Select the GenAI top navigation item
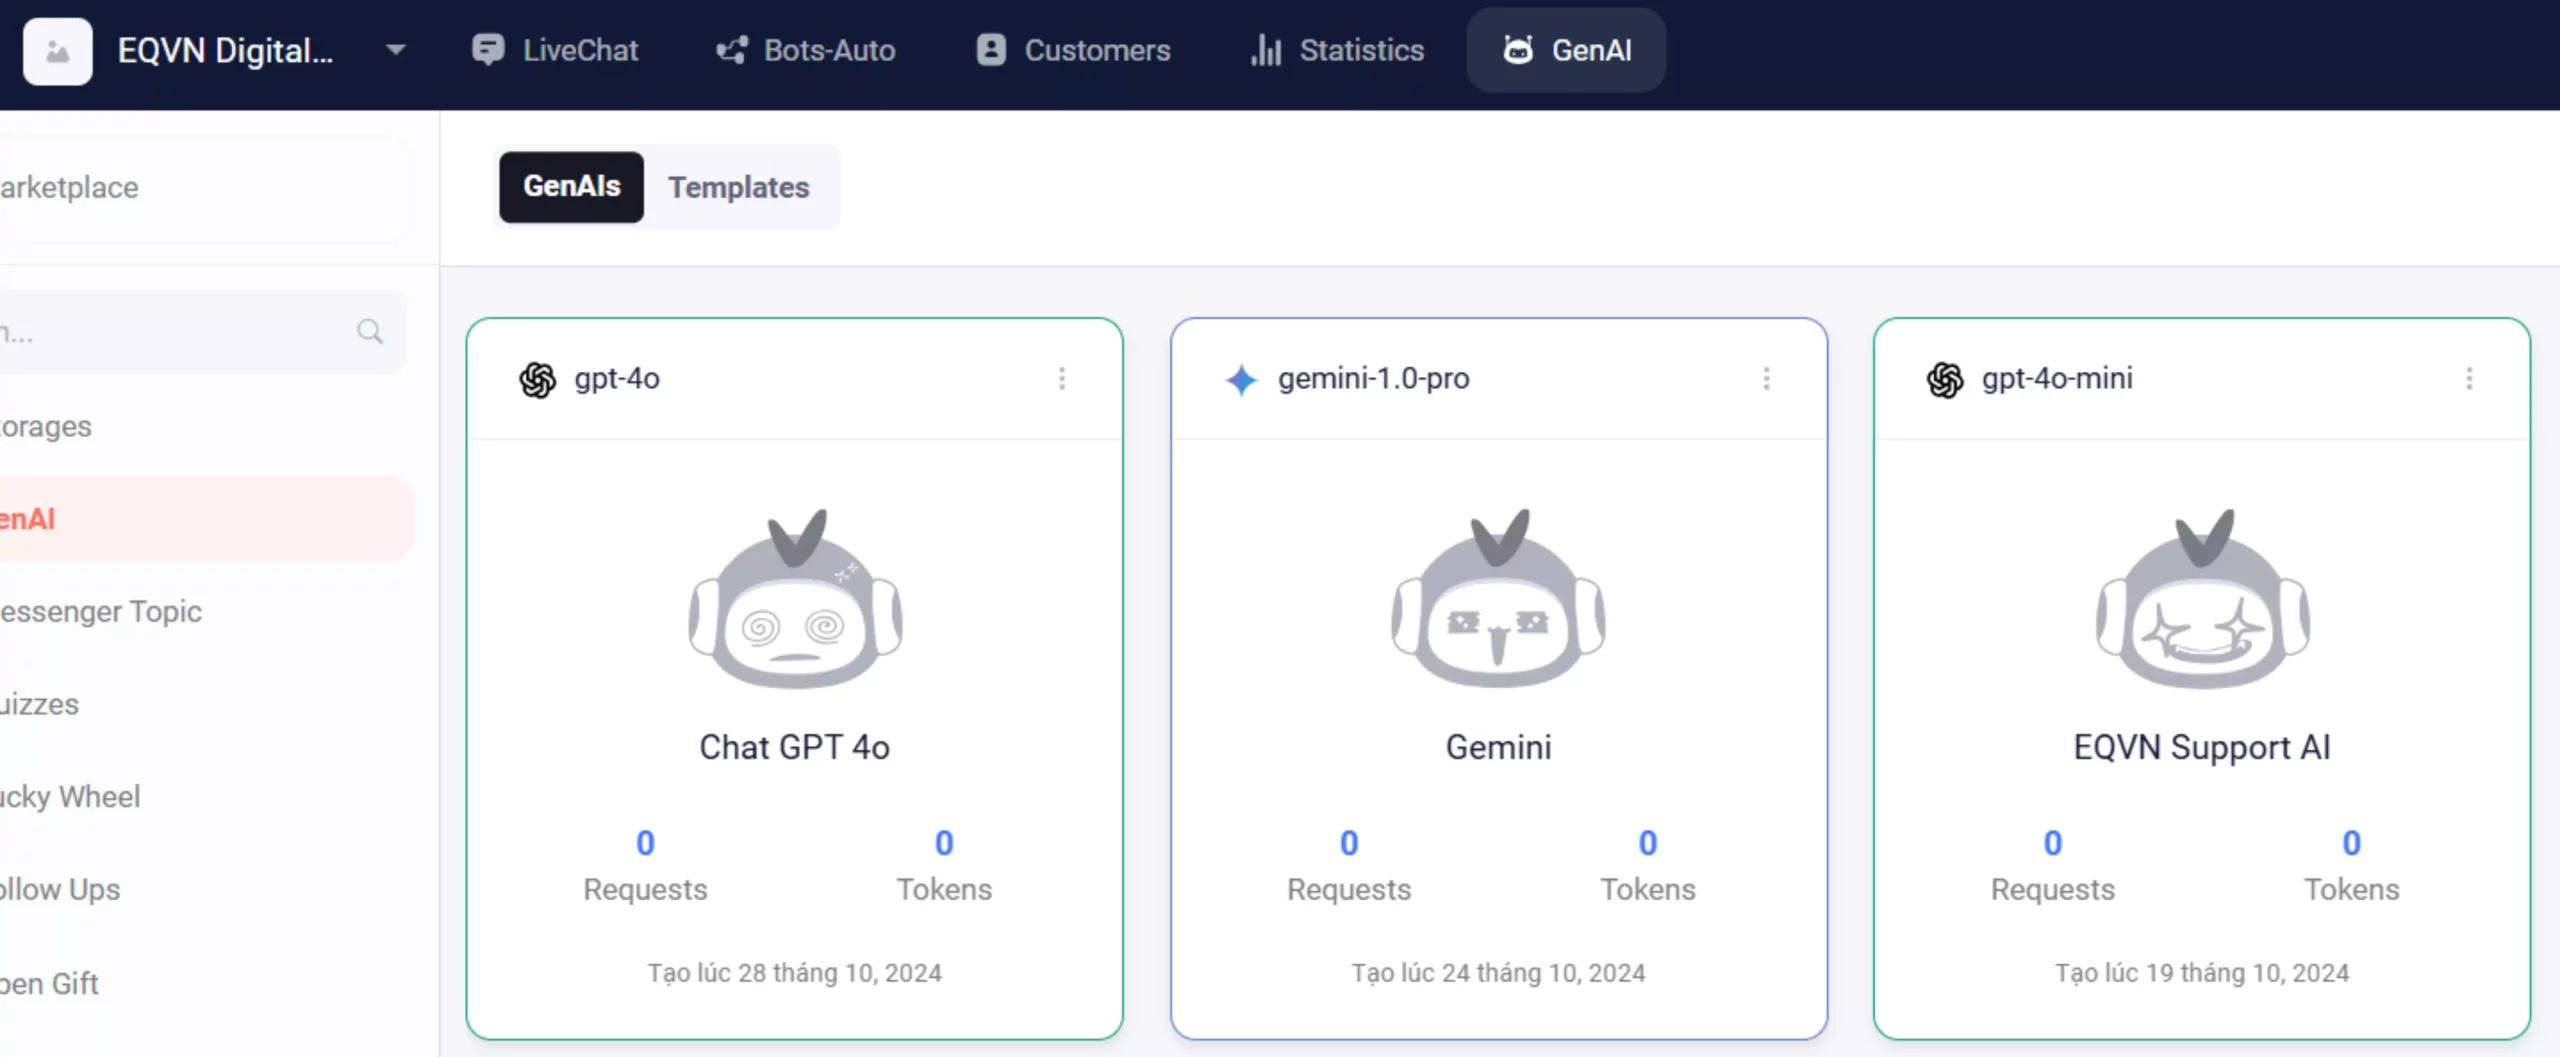The image size is (2560, 1057). [x=1566, y=50]
